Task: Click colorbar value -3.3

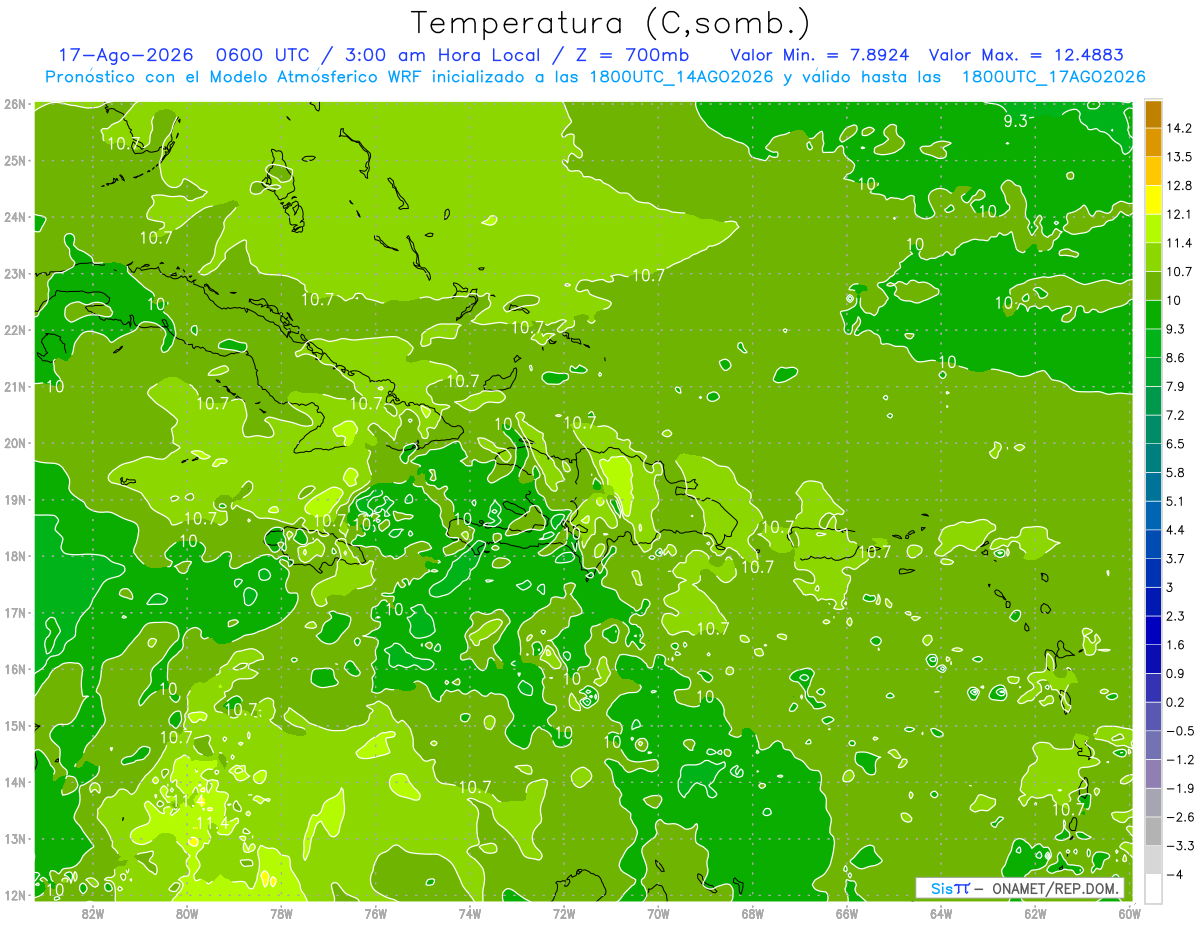Action: tap(1180, 846)
